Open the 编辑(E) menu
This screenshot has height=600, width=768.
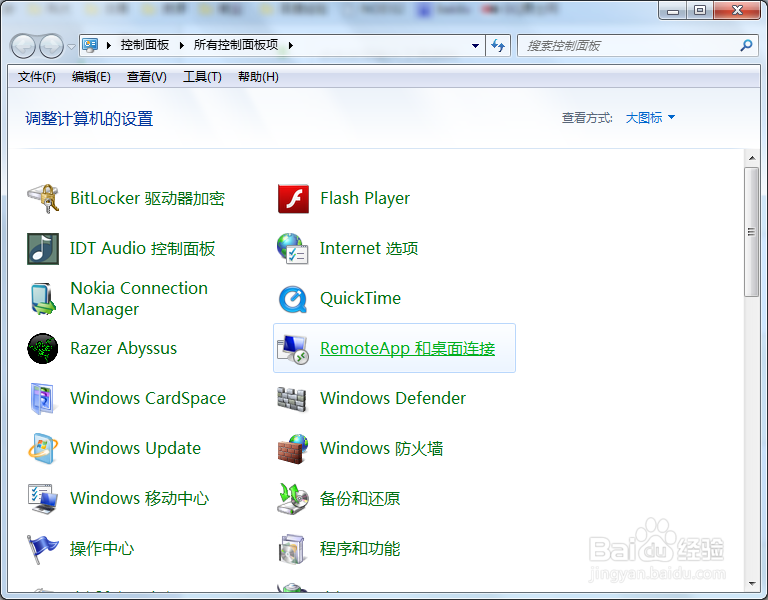click(x=91, y=77)
